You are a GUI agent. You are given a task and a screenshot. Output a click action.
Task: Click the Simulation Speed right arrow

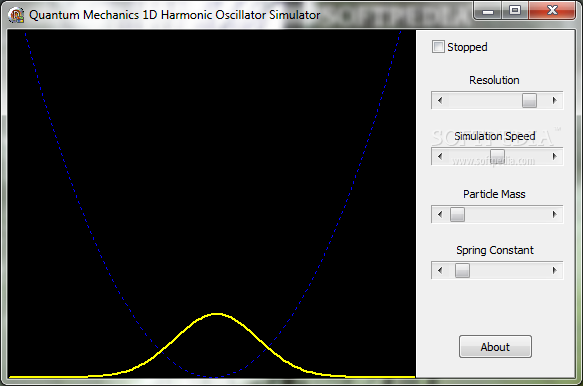point(554,157)
